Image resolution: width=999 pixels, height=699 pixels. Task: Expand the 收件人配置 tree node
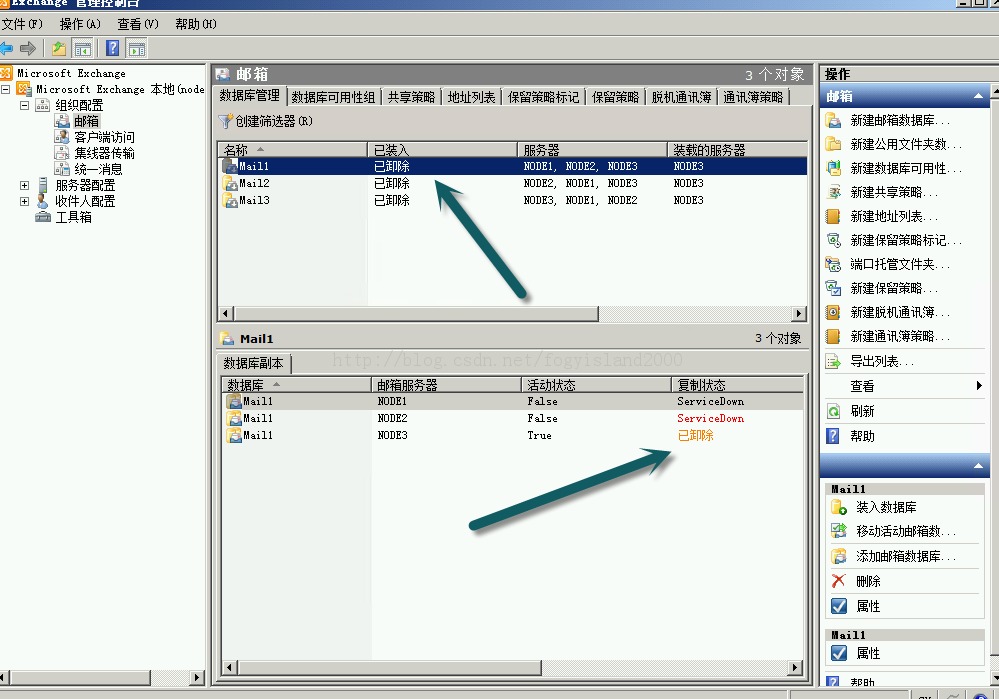[x=25, y=201]
